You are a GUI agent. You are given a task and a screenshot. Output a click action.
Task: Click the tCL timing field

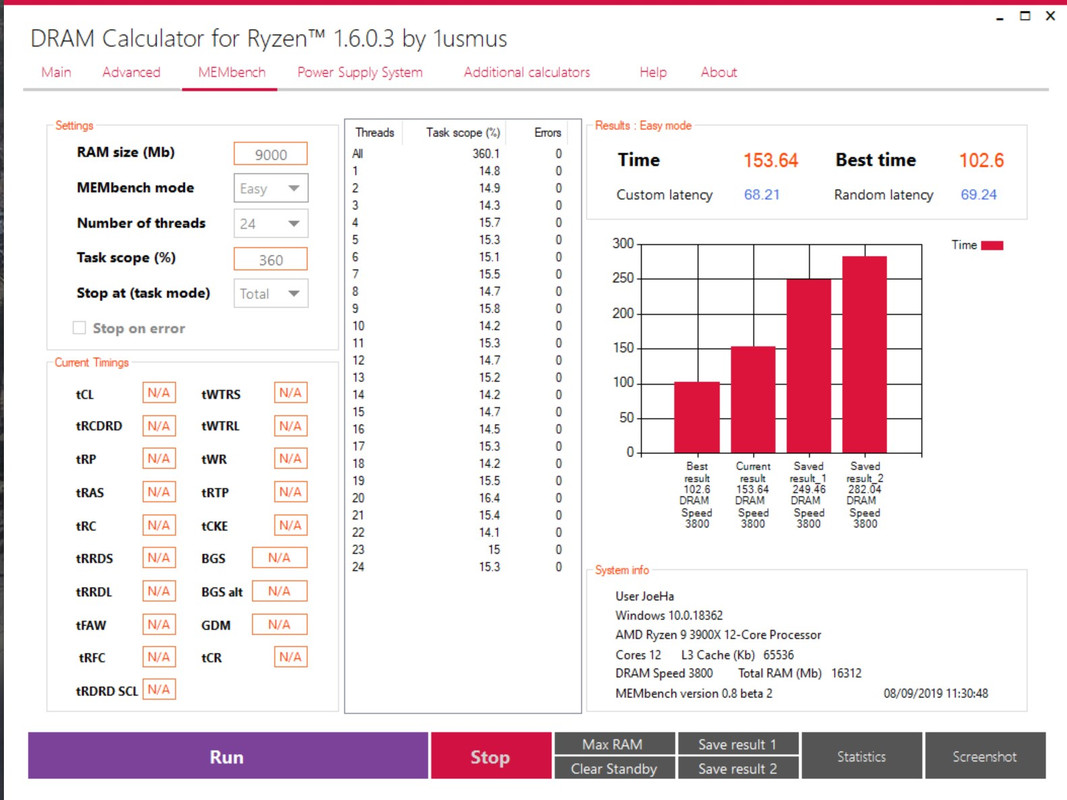pos(159,393)
